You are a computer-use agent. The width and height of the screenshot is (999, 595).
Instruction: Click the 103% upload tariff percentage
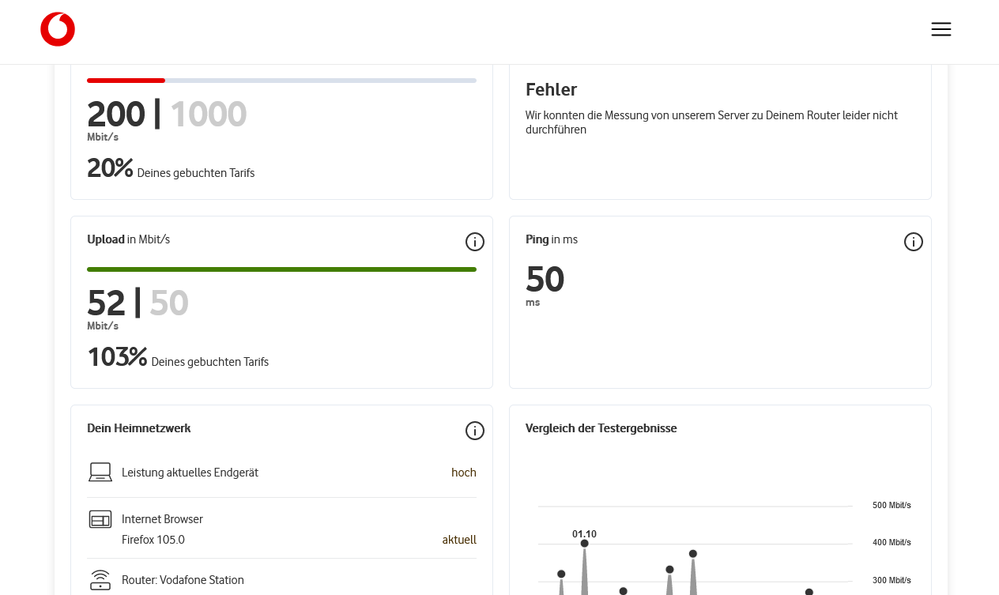[x=117, y=357]
